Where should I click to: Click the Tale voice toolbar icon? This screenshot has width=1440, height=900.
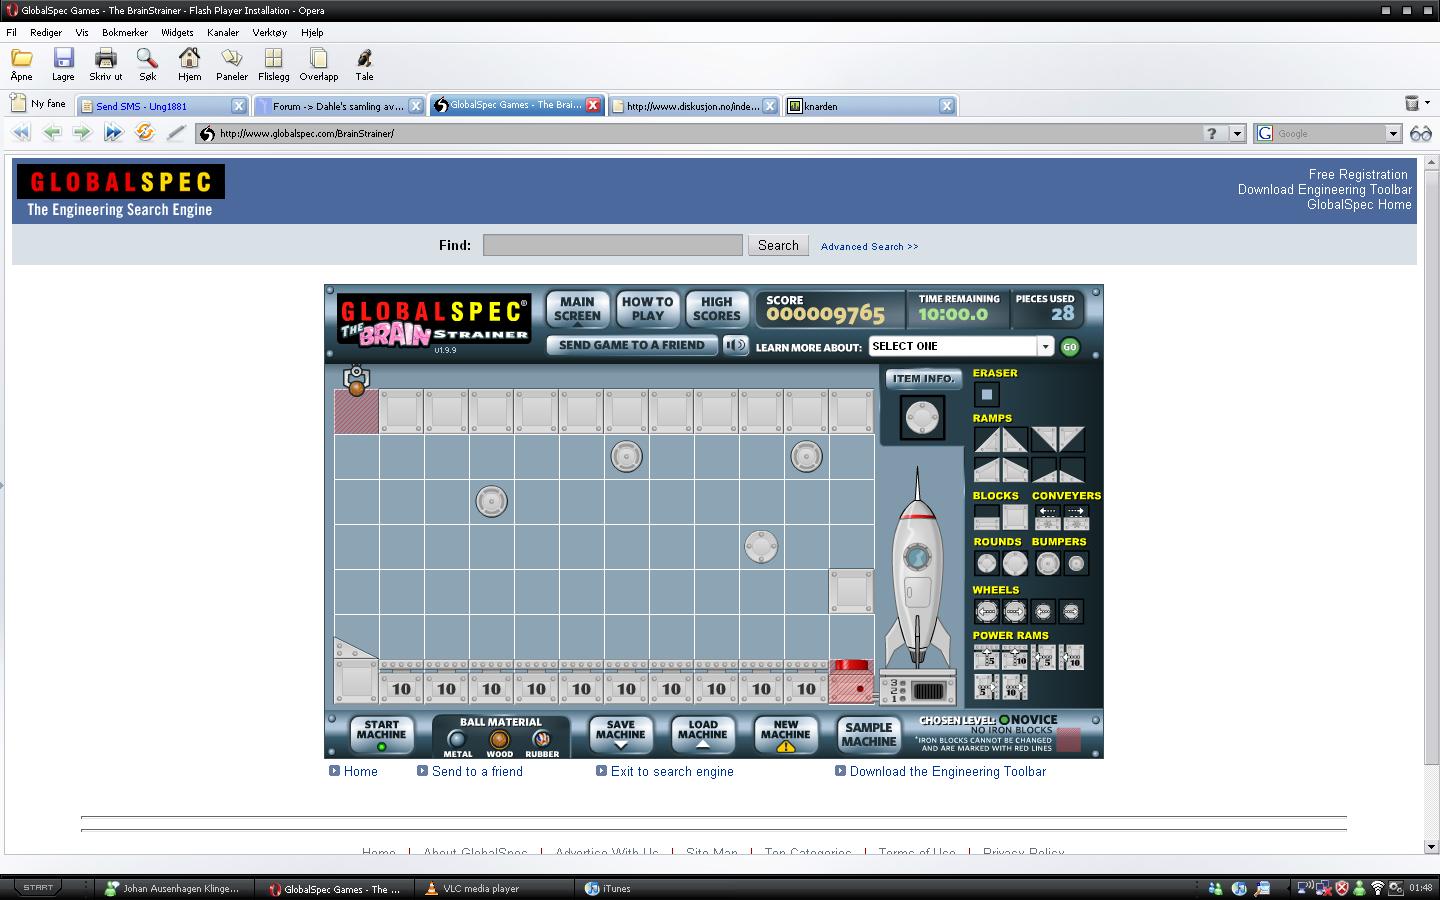tap(364, 64)
